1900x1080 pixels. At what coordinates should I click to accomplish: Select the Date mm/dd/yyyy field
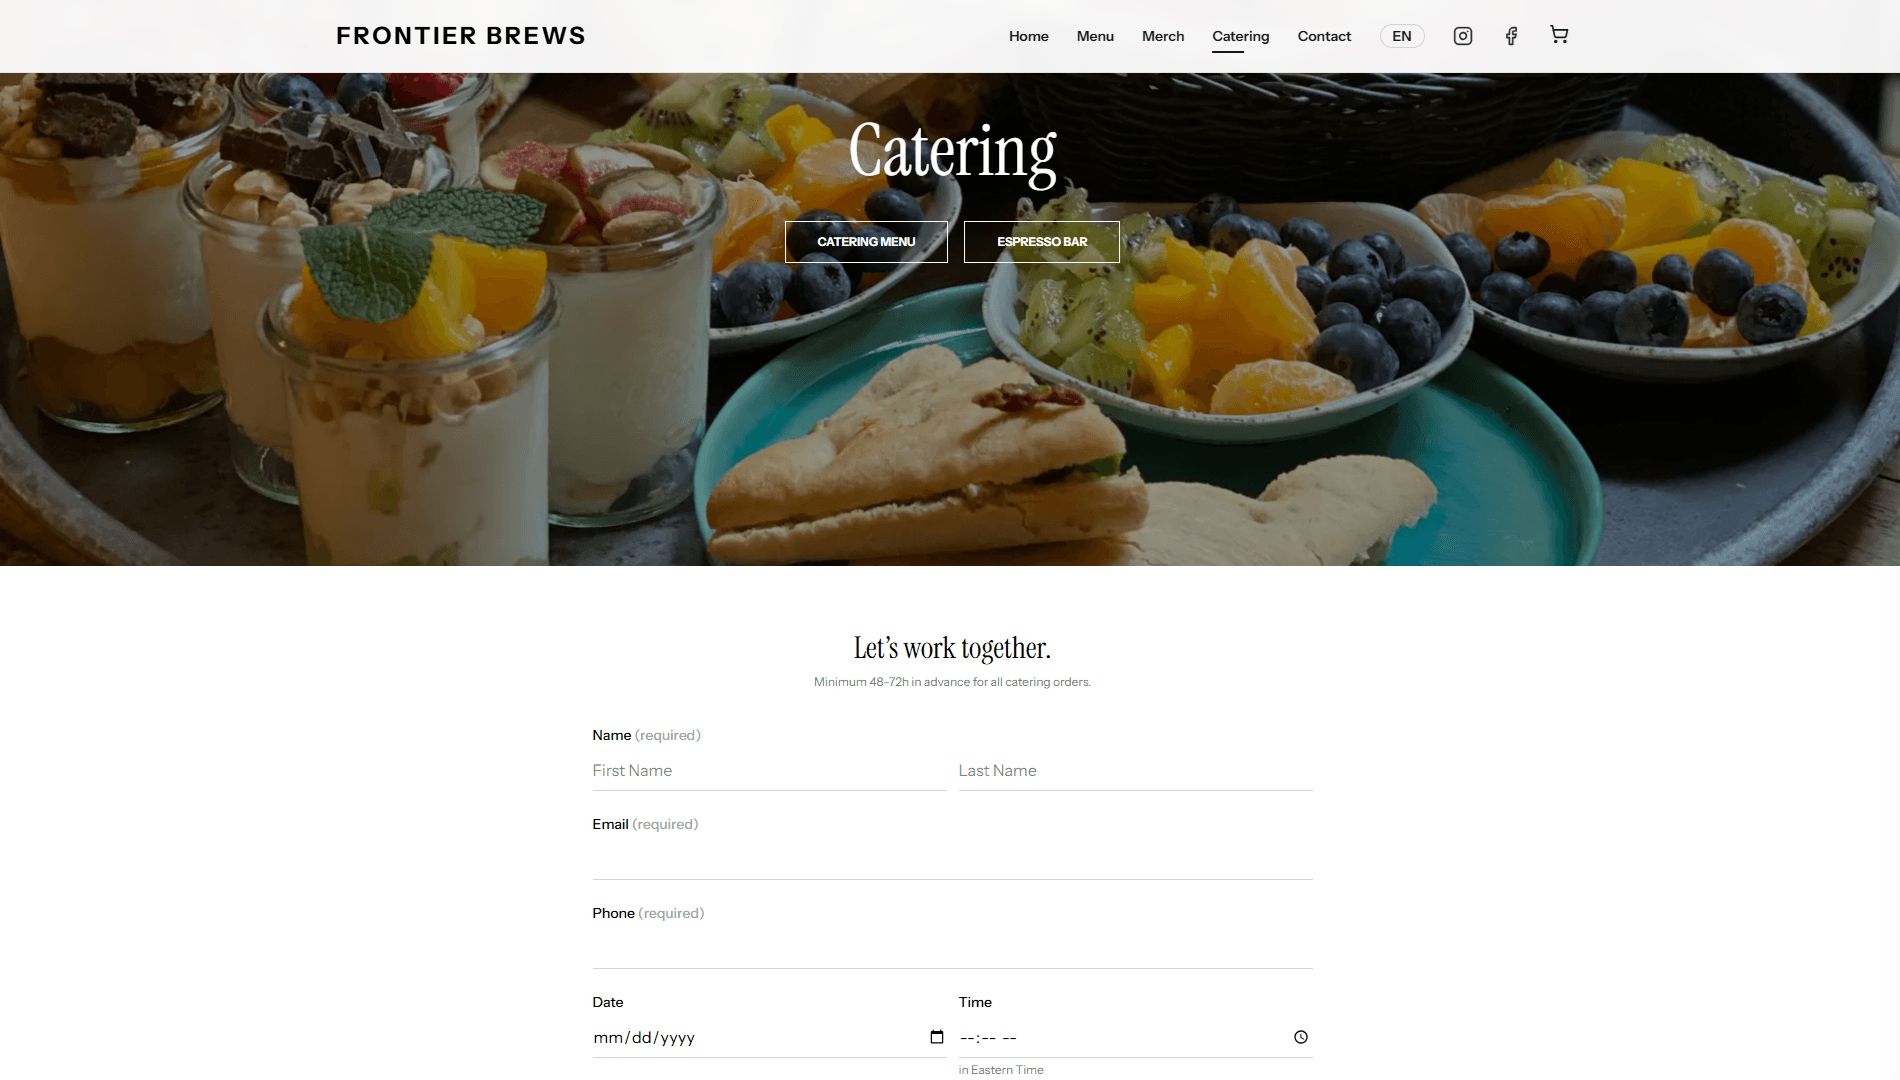click(x=769, y=1038)
